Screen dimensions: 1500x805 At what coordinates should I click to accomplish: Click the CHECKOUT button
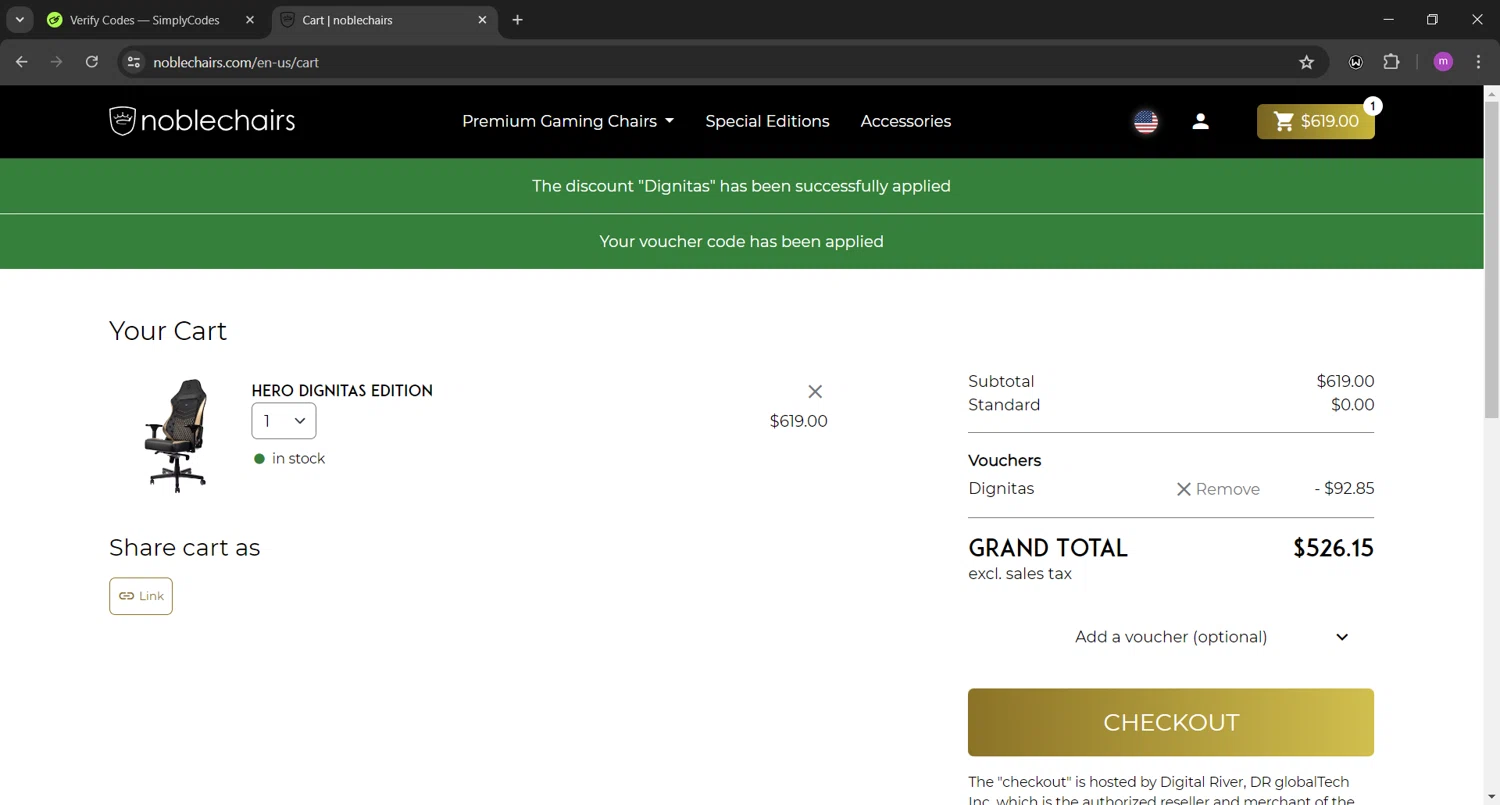tap(1171, 722)
